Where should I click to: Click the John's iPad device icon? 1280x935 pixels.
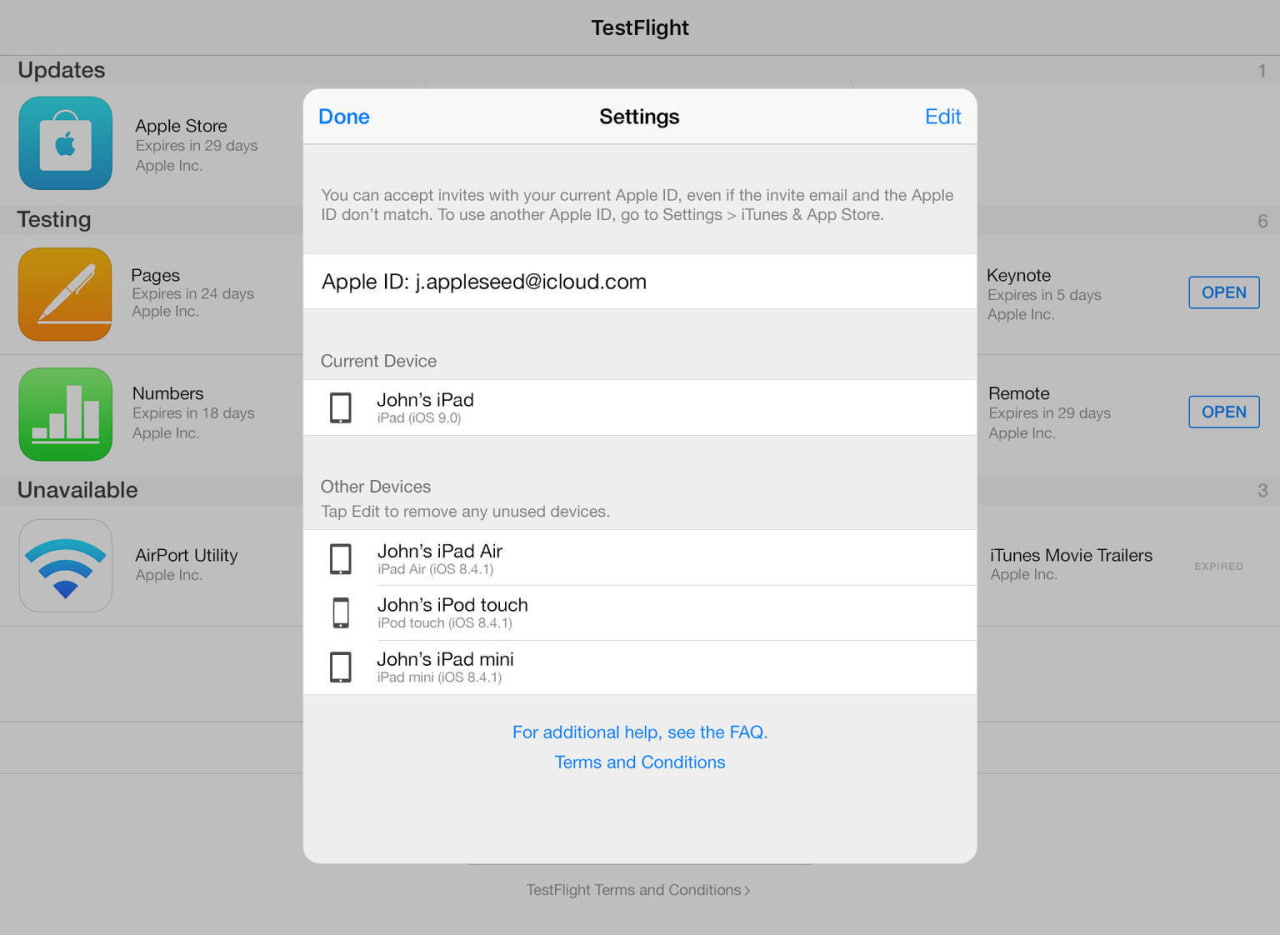point(340,408)
